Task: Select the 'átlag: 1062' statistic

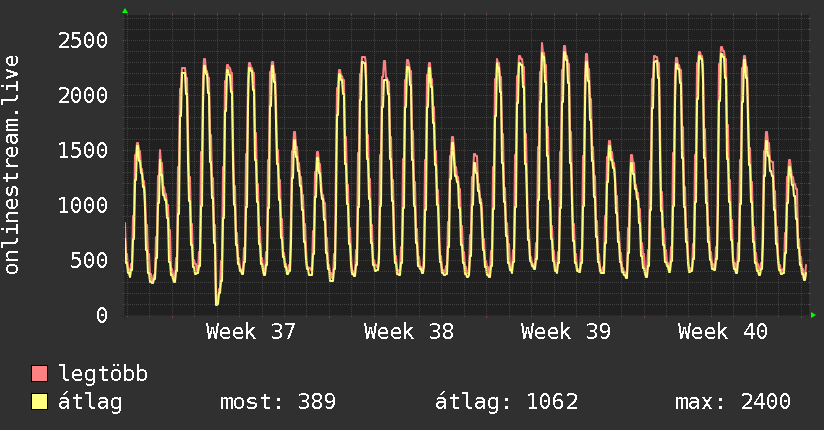Action: pos(507,402)
